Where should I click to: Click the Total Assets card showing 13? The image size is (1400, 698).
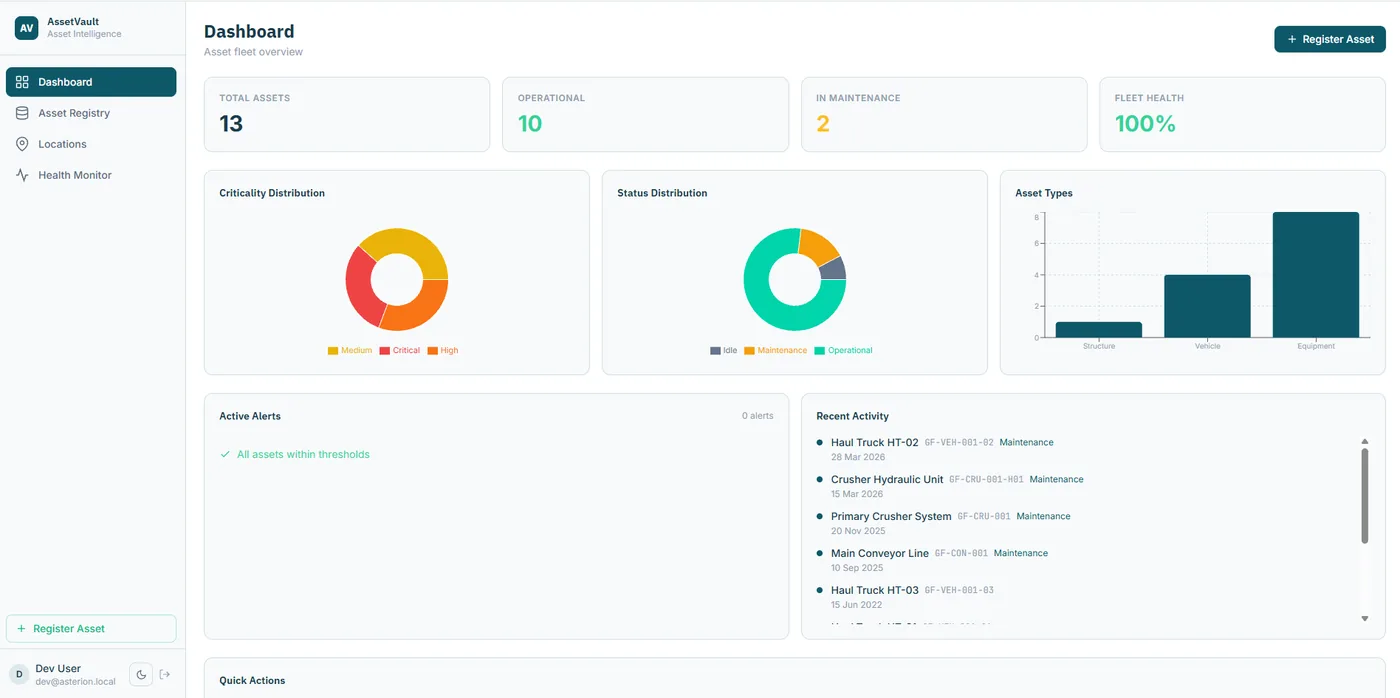pos(347,115)
